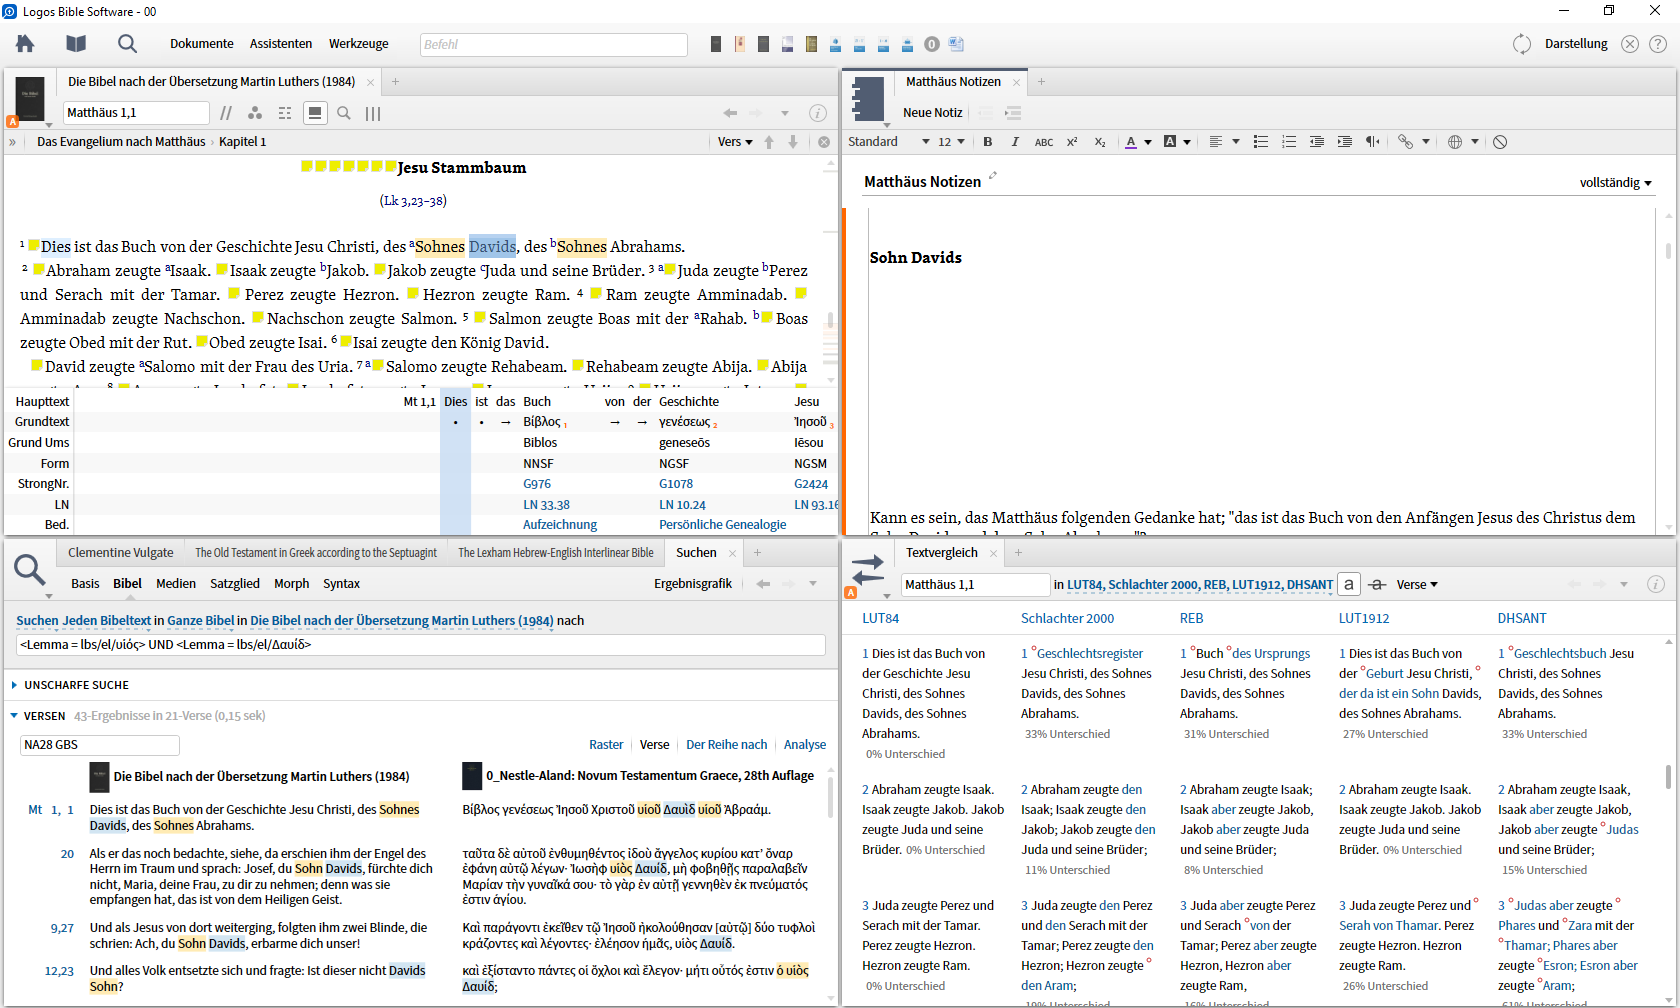Screen dimensions: 1680x1008
Task: Open global Search from the top toolbar
Action: coord(127,43)
